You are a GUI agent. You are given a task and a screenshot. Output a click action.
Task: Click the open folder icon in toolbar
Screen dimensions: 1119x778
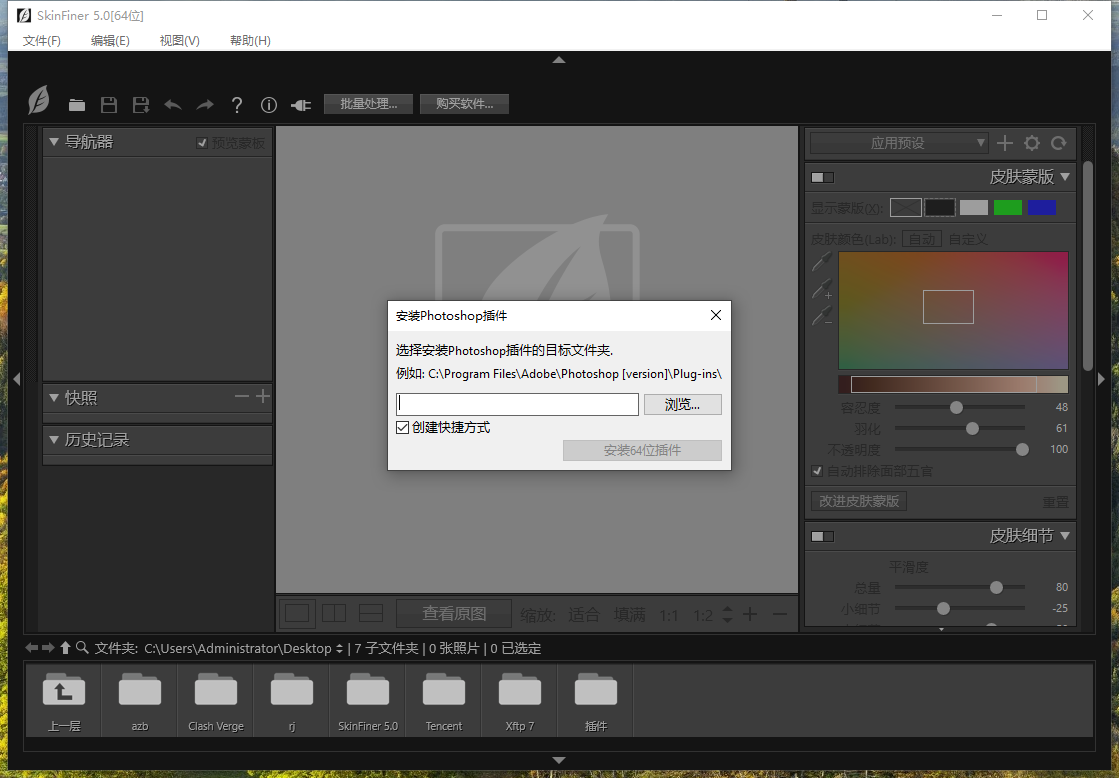tap(77, 105)
